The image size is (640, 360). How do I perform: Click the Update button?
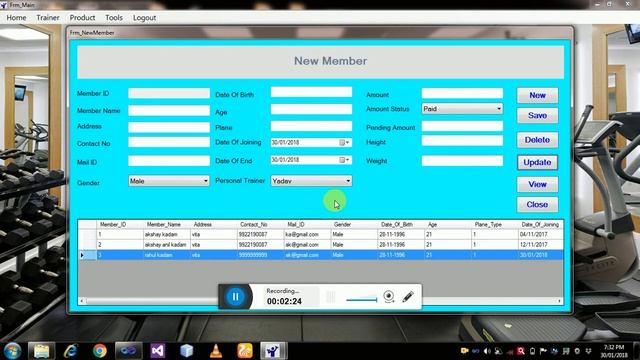coord(537,162)
